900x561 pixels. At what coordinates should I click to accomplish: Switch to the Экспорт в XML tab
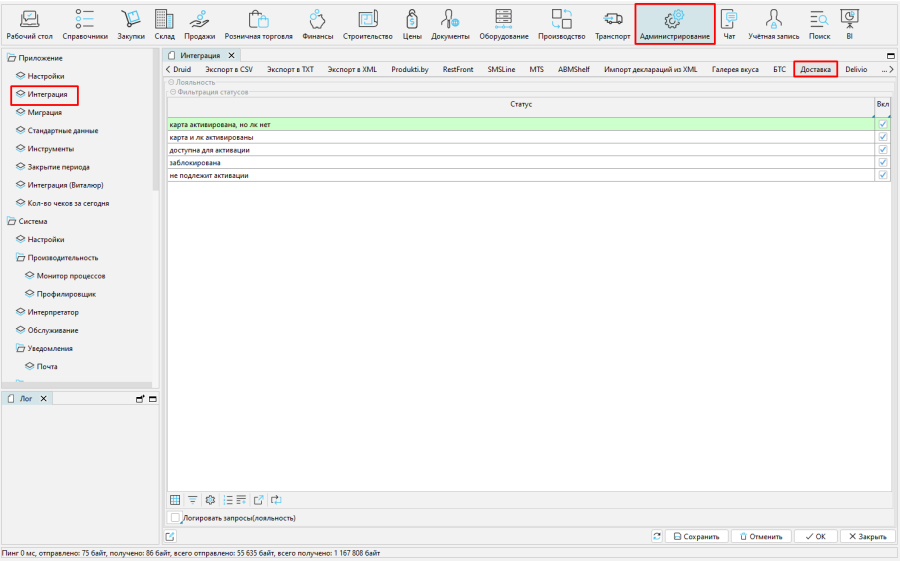tap(352, 69)
